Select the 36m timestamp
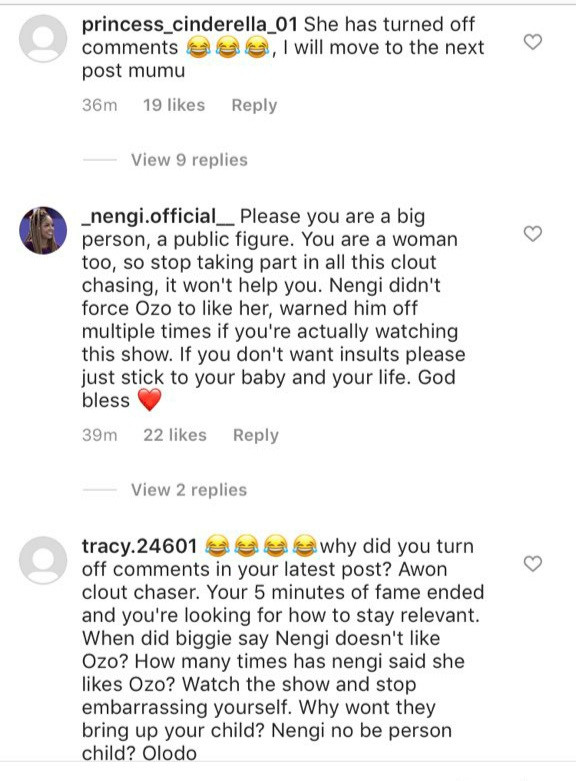Screen dimensions: 576x781 (x=100, y=105)
